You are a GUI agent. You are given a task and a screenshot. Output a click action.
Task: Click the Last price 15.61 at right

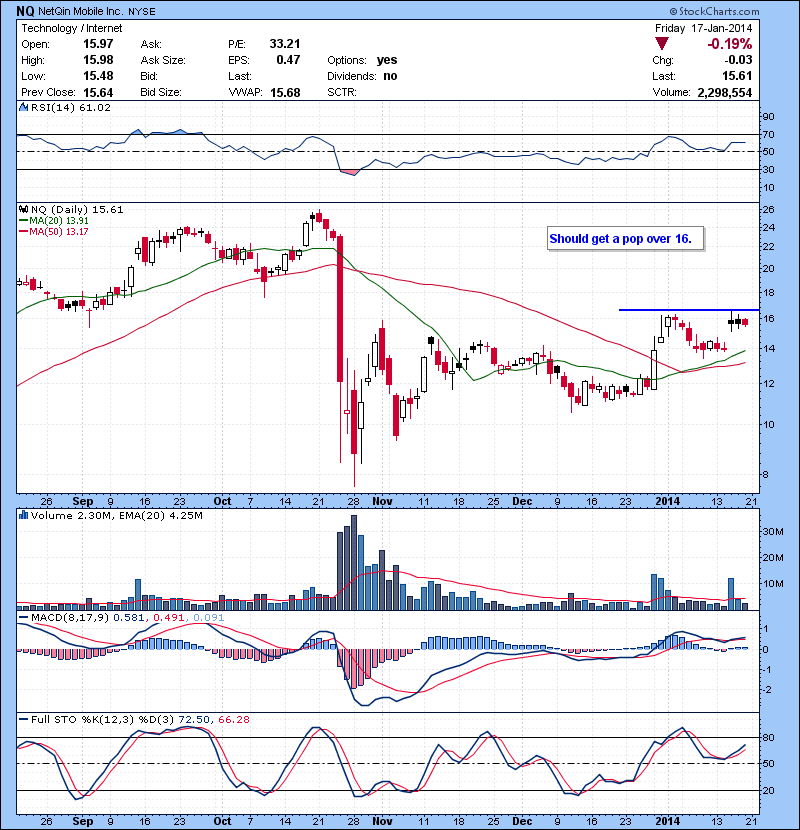click(x=737, y=76)
